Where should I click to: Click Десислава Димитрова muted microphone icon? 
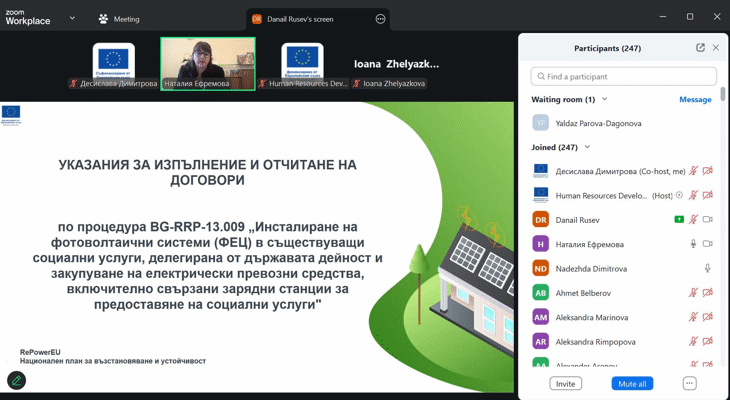pyautogui.click(x=693, y=171)
